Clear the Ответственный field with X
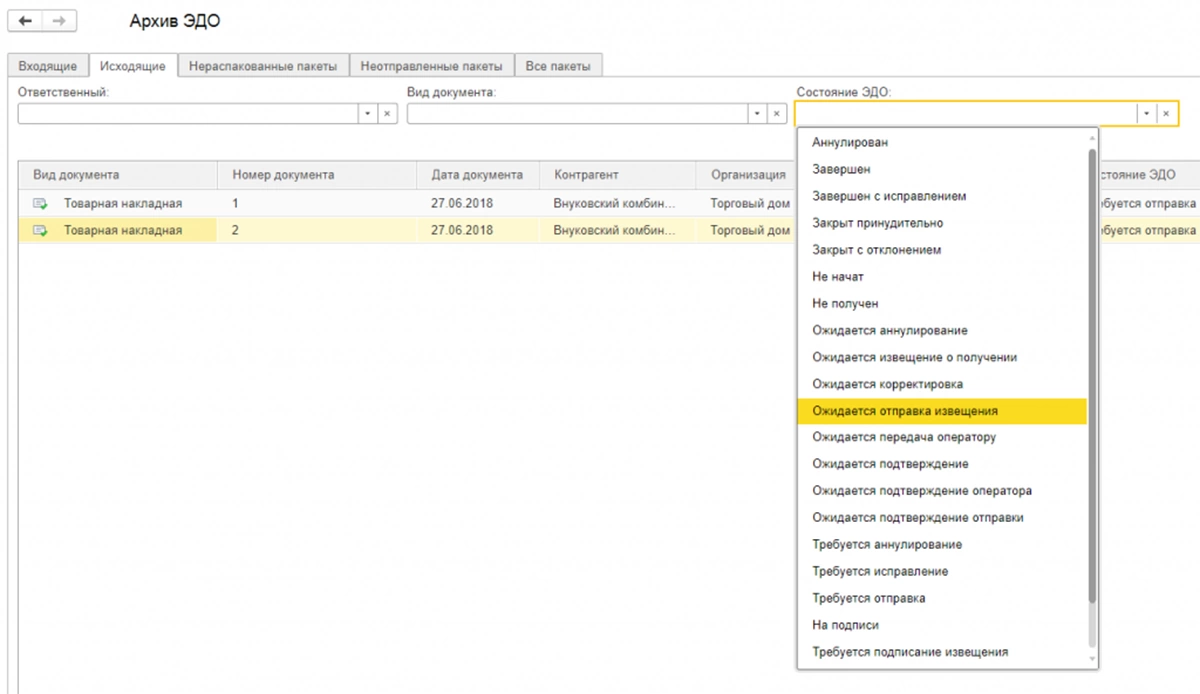The height and width of the screenshot is (694, 1200). click(x=387, y=114)
